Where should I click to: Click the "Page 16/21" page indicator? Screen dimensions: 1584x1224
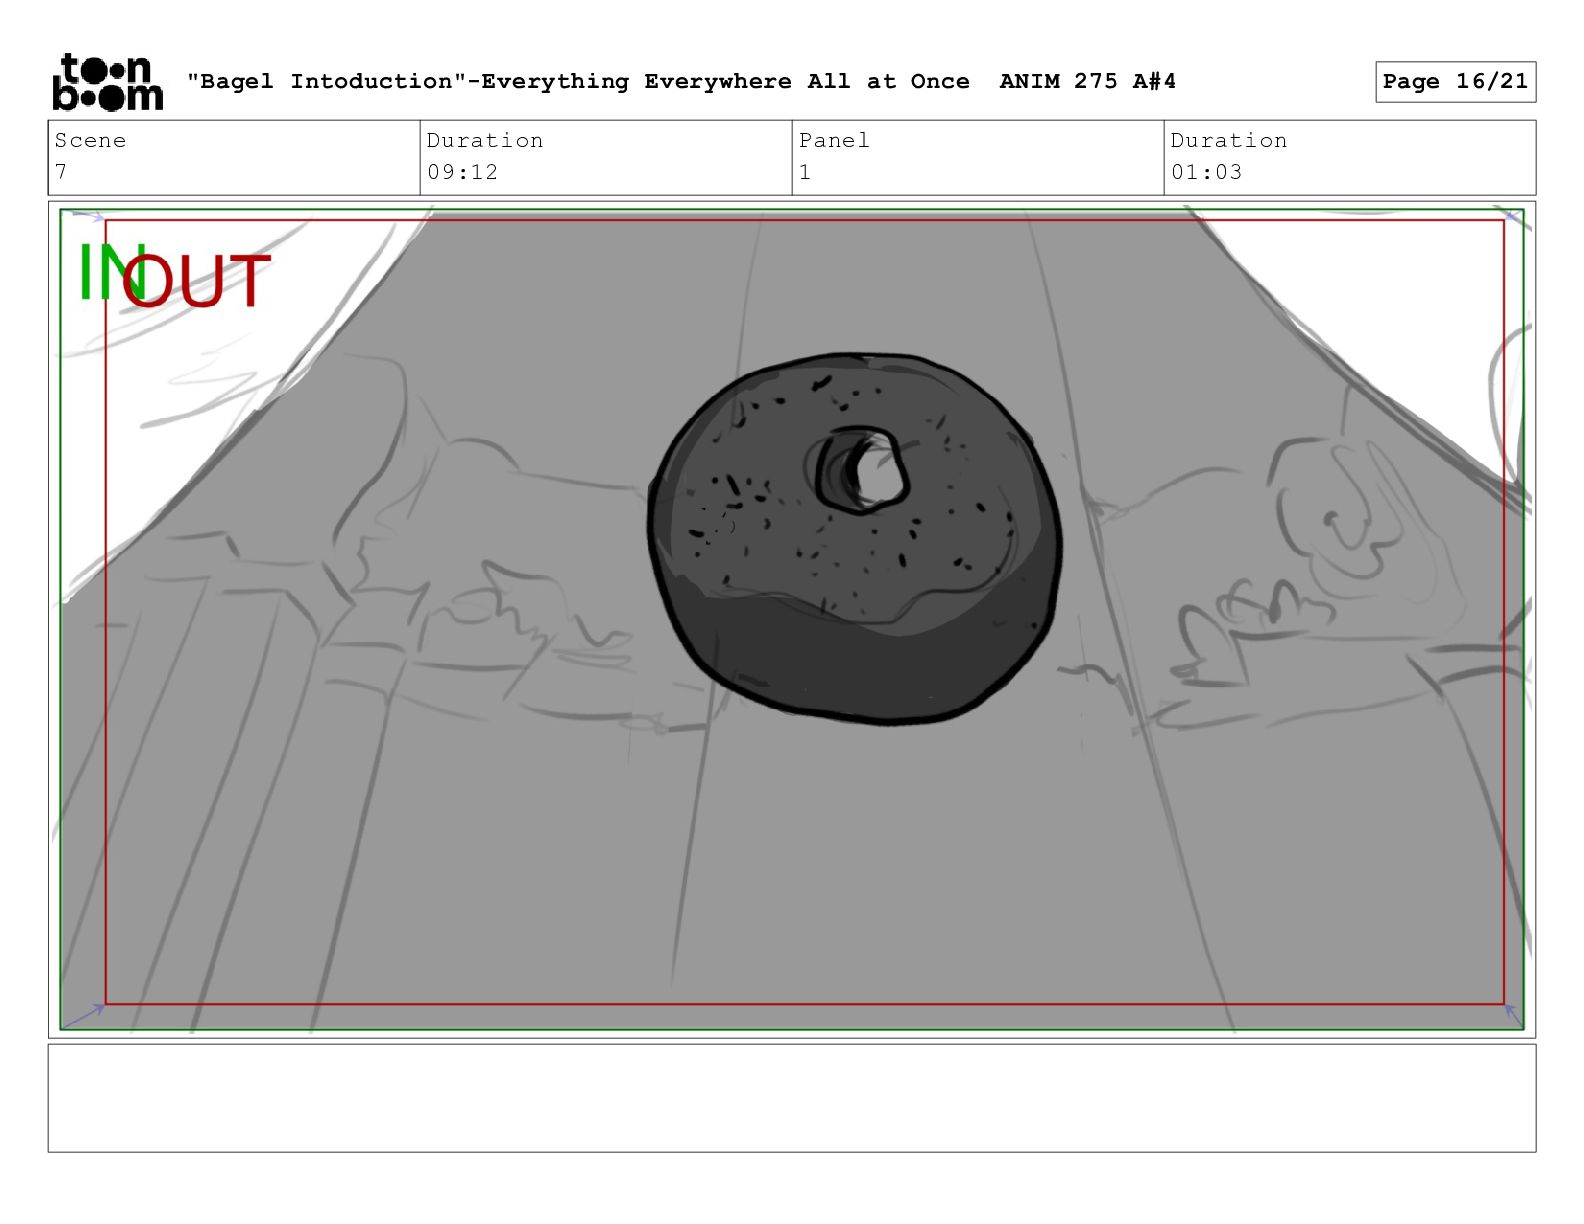1455,82
